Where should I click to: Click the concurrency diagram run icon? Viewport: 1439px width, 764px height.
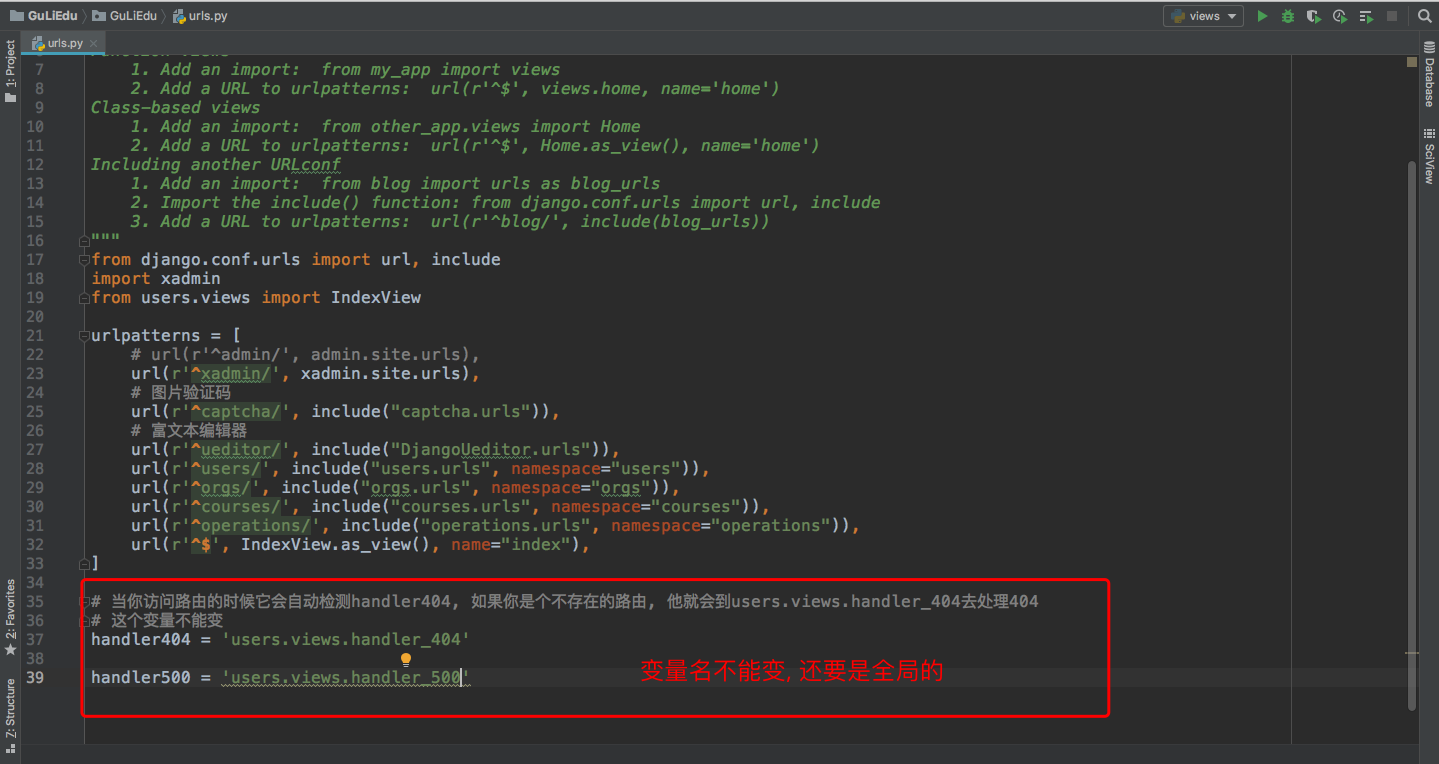click(1366, 16)
